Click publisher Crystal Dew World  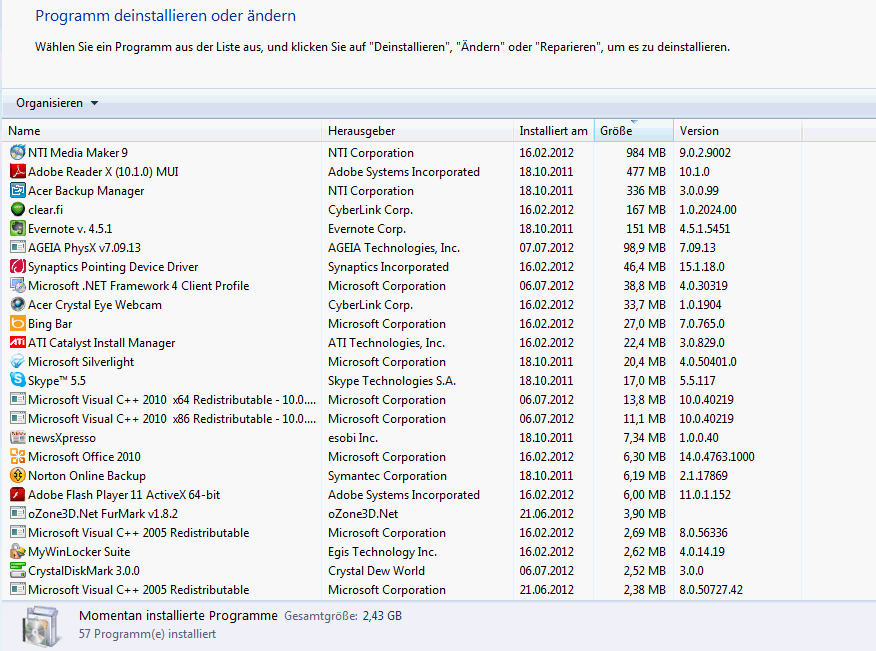point(376,571)
